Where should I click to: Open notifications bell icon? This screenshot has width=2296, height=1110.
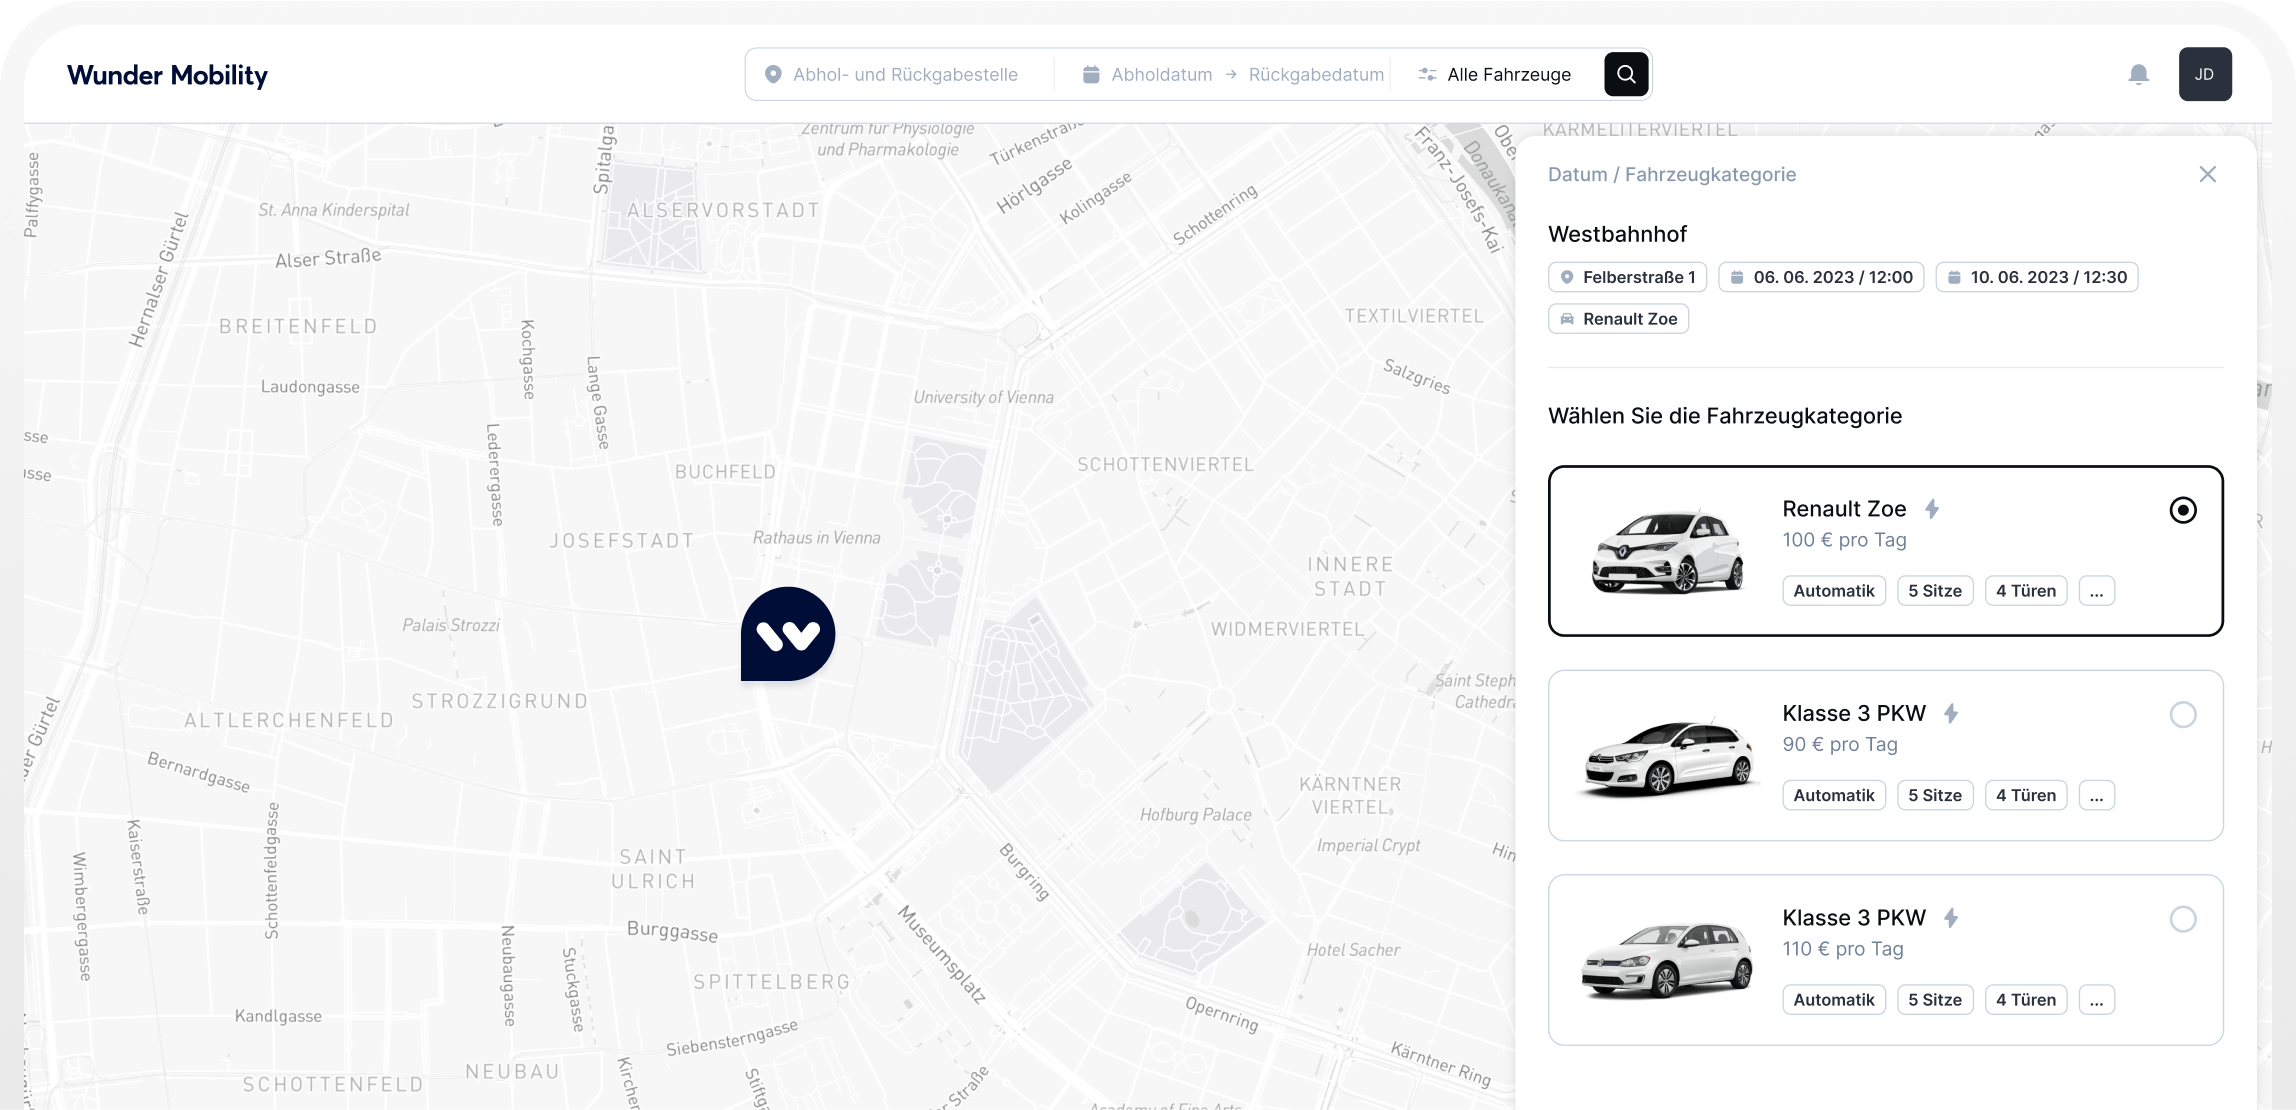2138,74
